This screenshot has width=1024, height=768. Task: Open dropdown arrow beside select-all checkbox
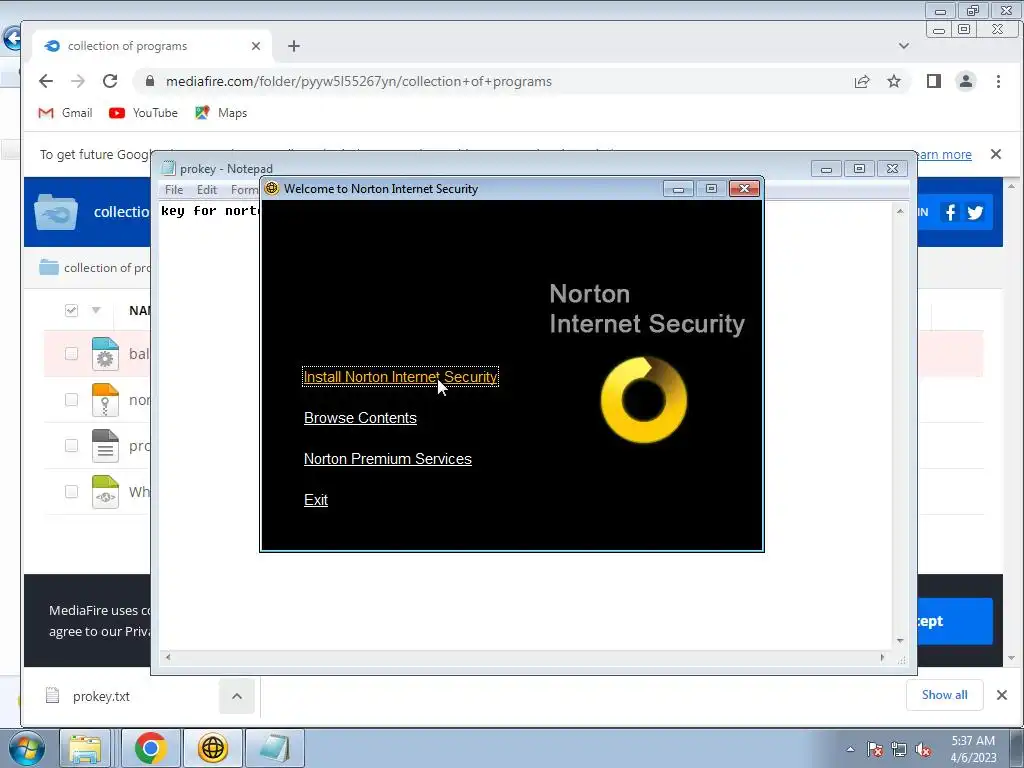tap(96, 310)
